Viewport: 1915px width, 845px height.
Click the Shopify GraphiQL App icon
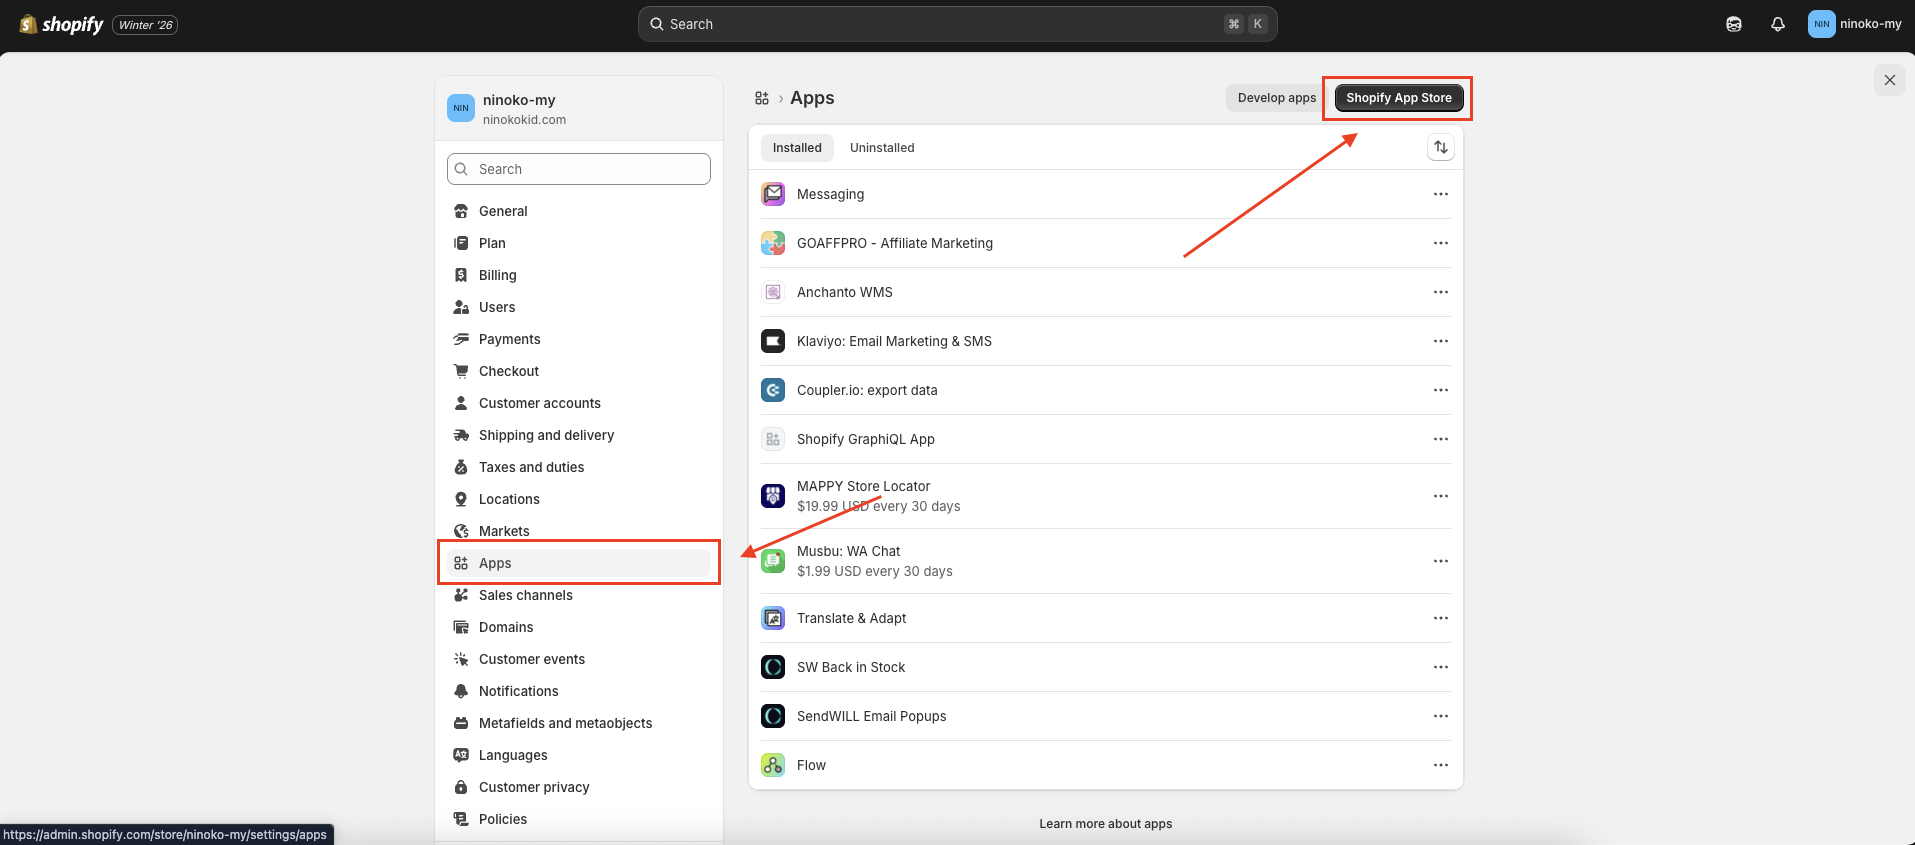pos(773,439)
